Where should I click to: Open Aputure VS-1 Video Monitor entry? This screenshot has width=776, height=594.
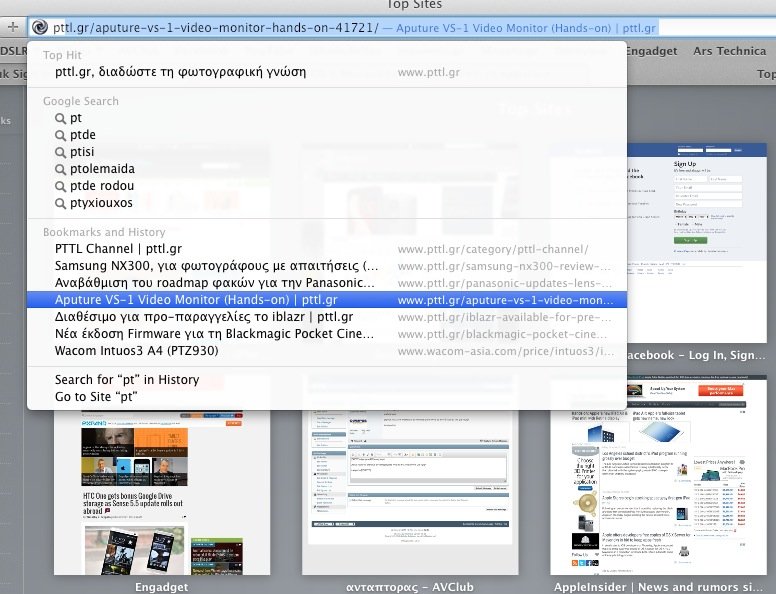click(x=327, y=299)
